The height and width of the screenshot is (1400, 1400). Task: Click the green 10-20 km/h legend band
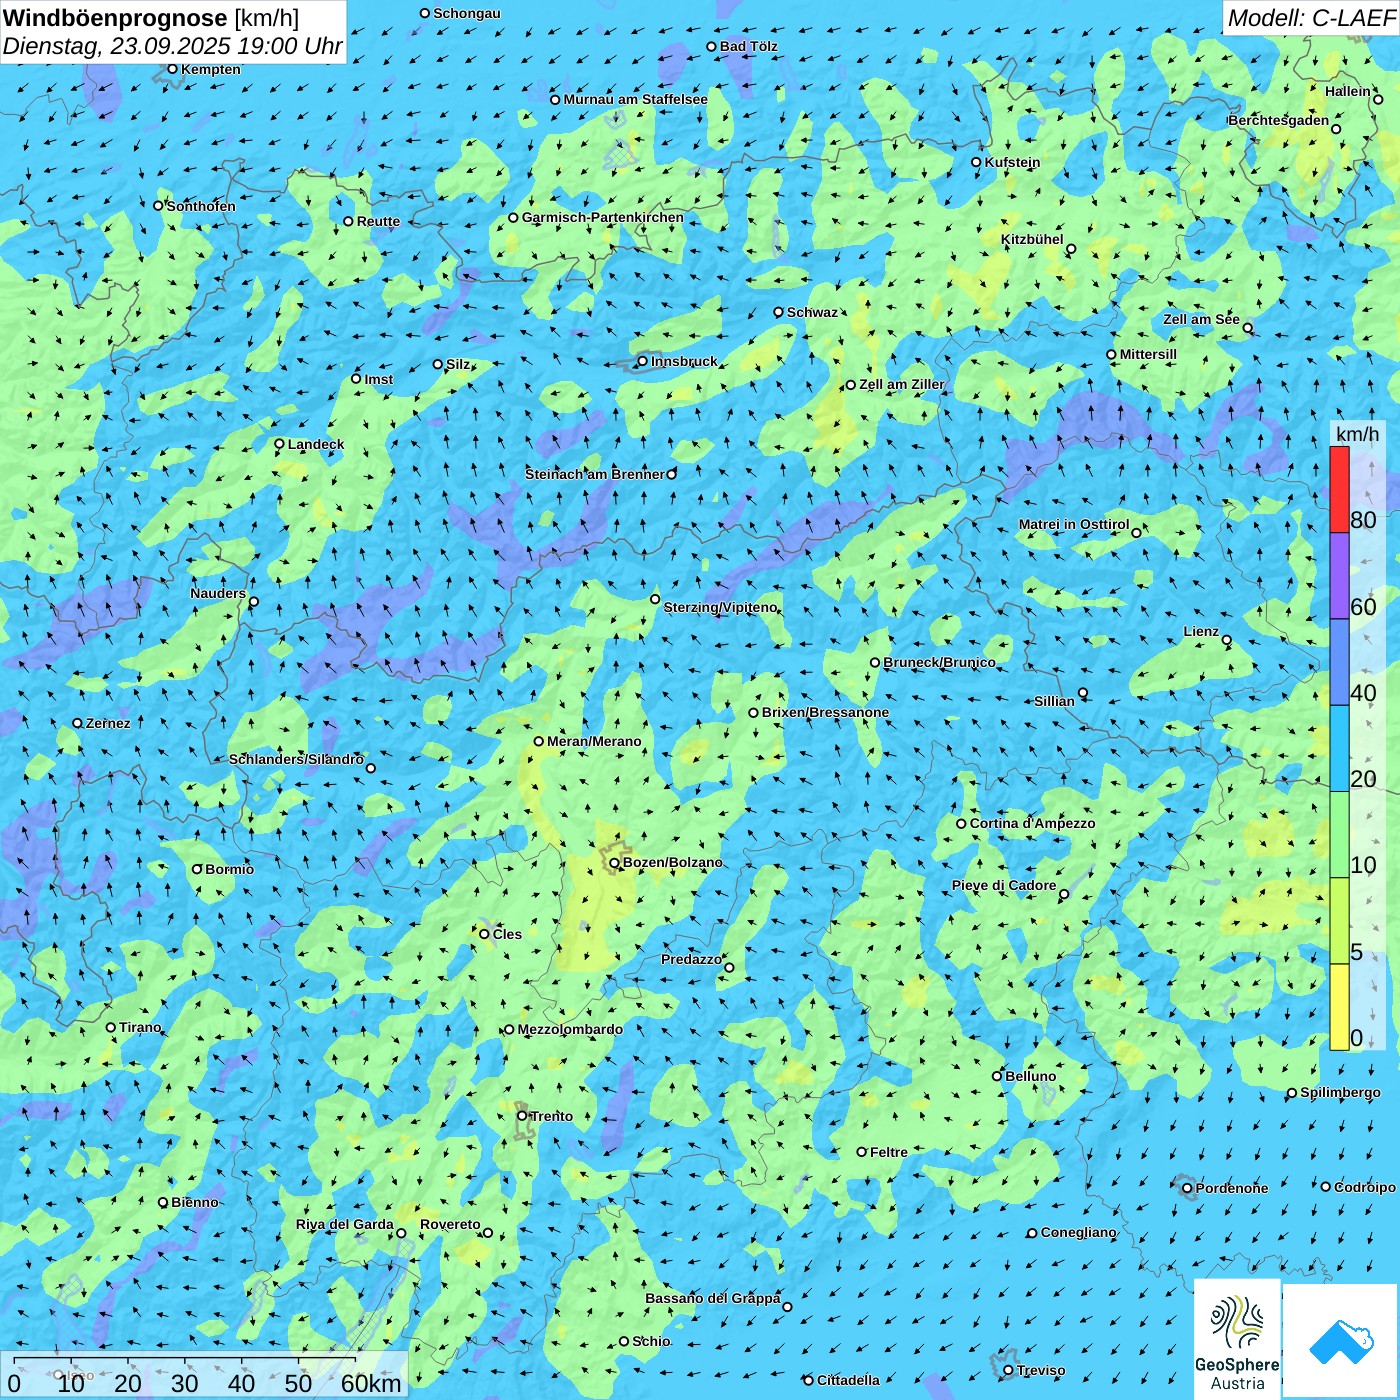(1339, 835)
